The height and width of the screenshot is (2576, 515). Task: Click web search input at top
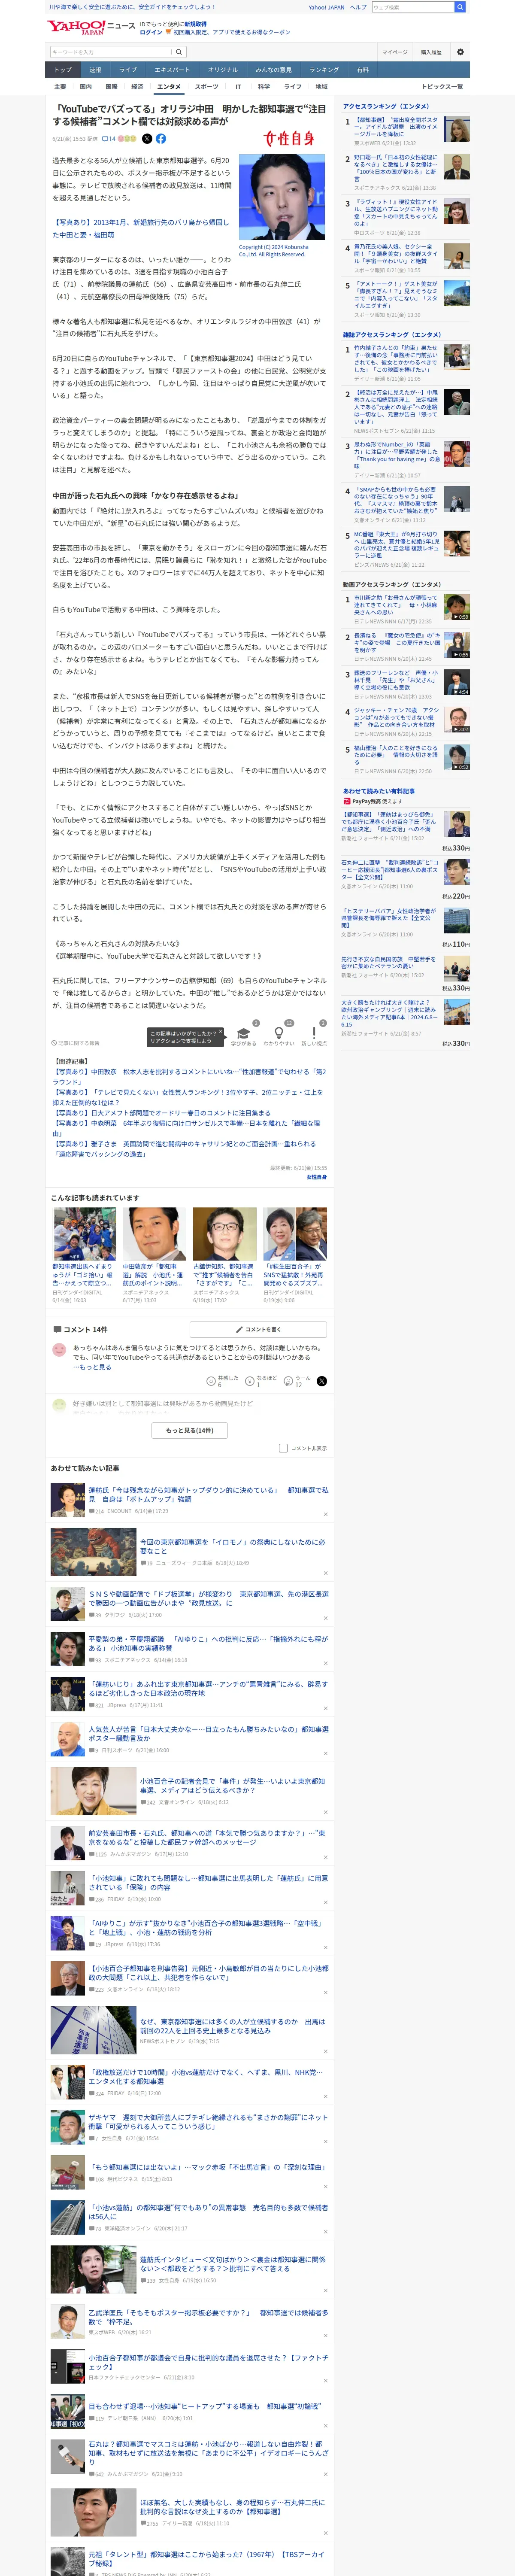[x=412, y=7]
